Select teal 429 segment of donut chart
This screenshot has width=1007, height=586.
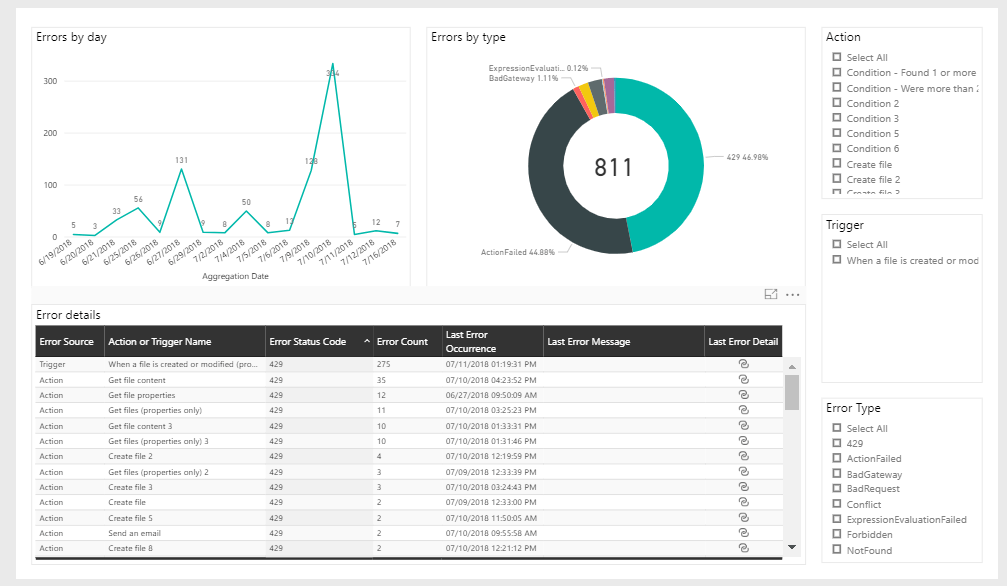[685, 166]
